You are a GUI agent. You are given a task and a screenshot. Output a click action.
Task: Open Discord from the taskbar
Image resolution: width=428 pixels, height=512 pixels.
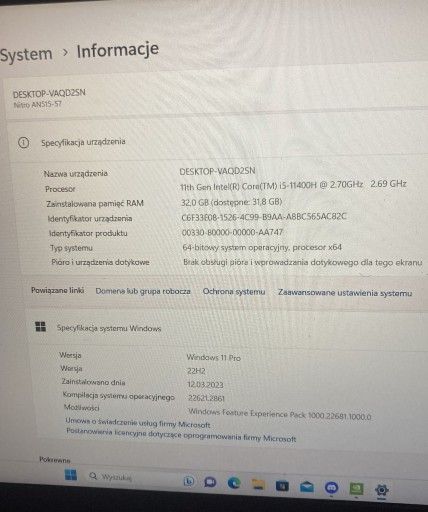(x=331, y=488)
